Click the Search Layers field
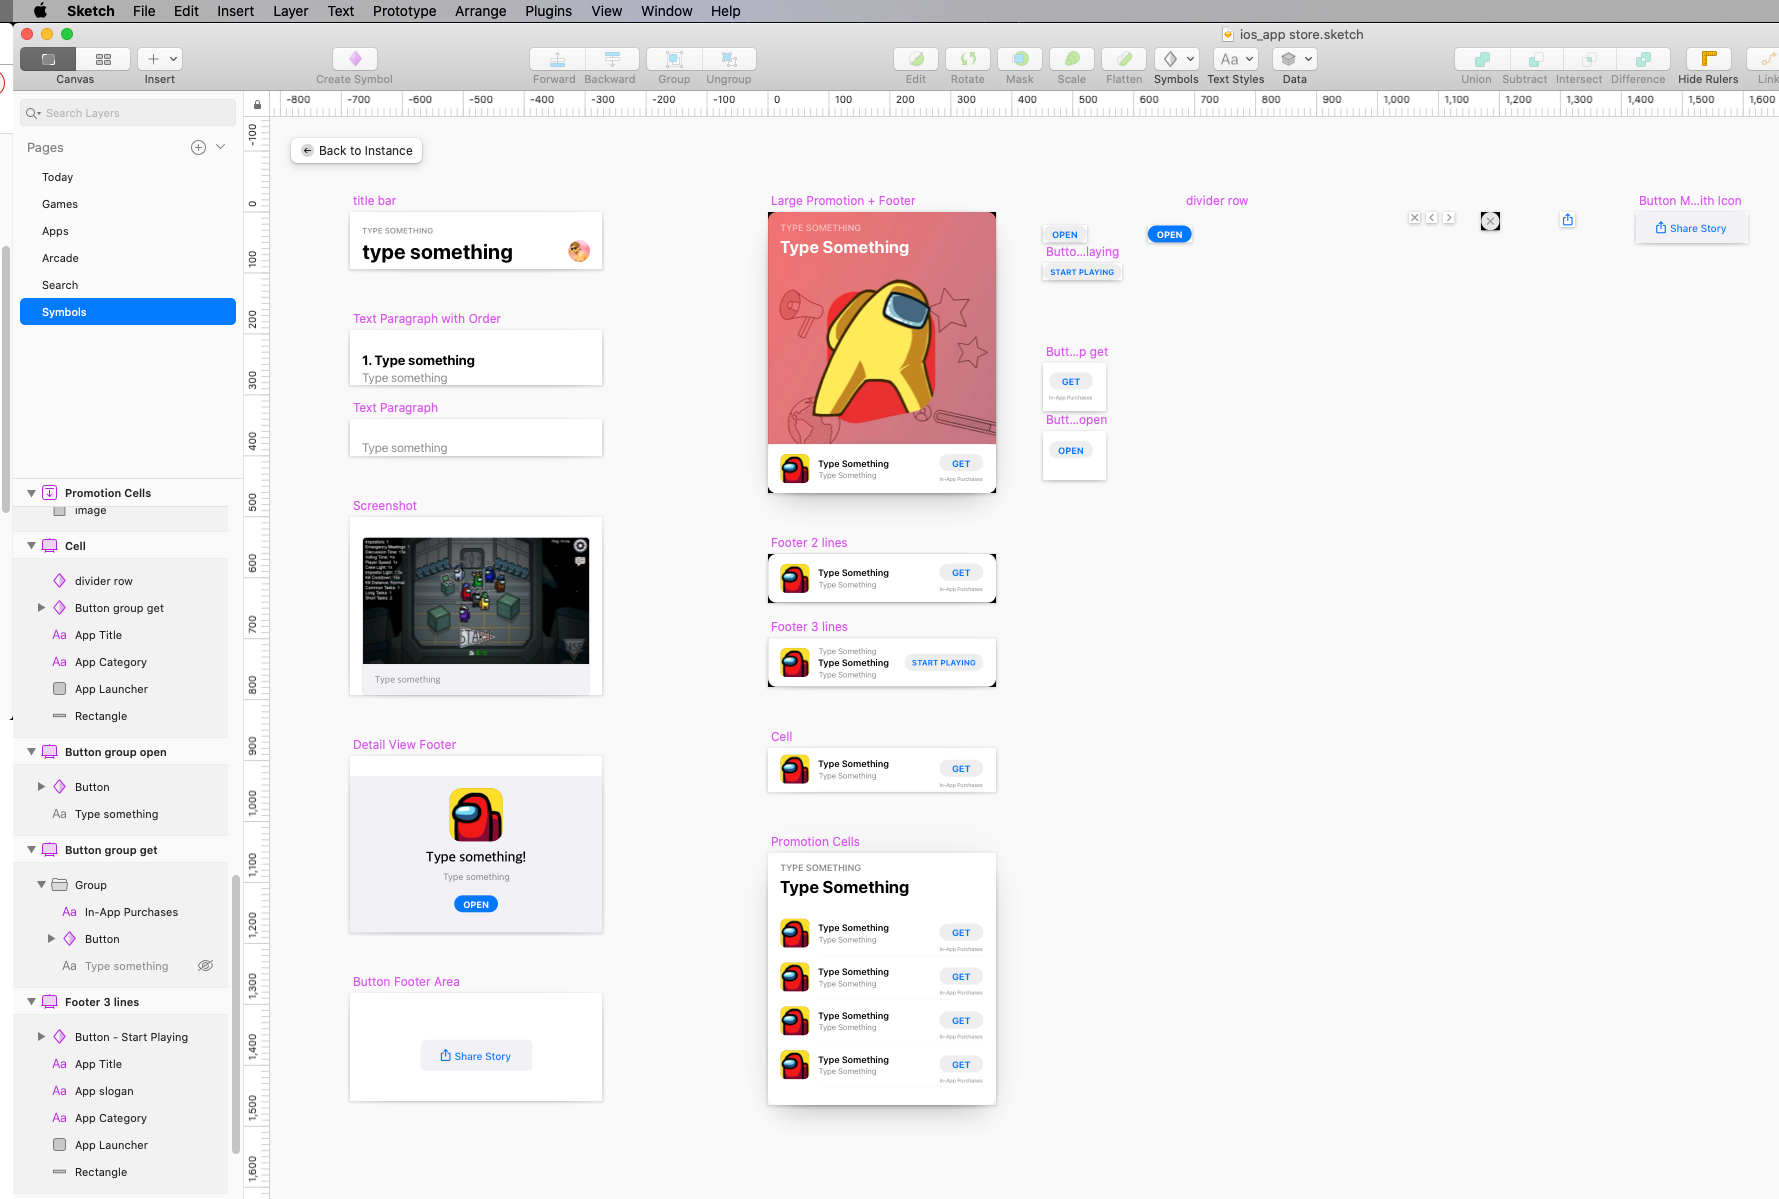Image resolution: width=1779 pixels, height=1199 pixels. click(x=128, y=113)
